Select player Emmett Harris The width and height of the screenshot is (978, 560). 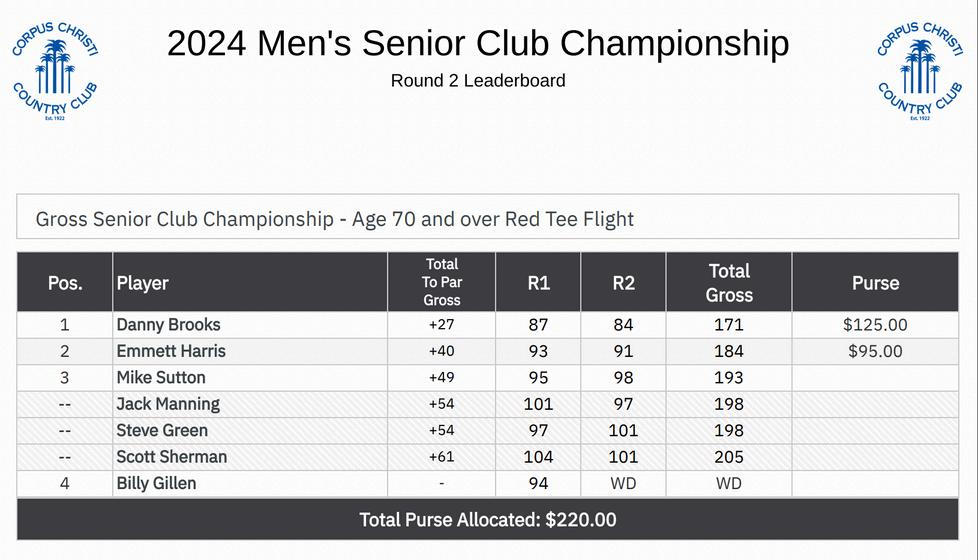point(171,351)
